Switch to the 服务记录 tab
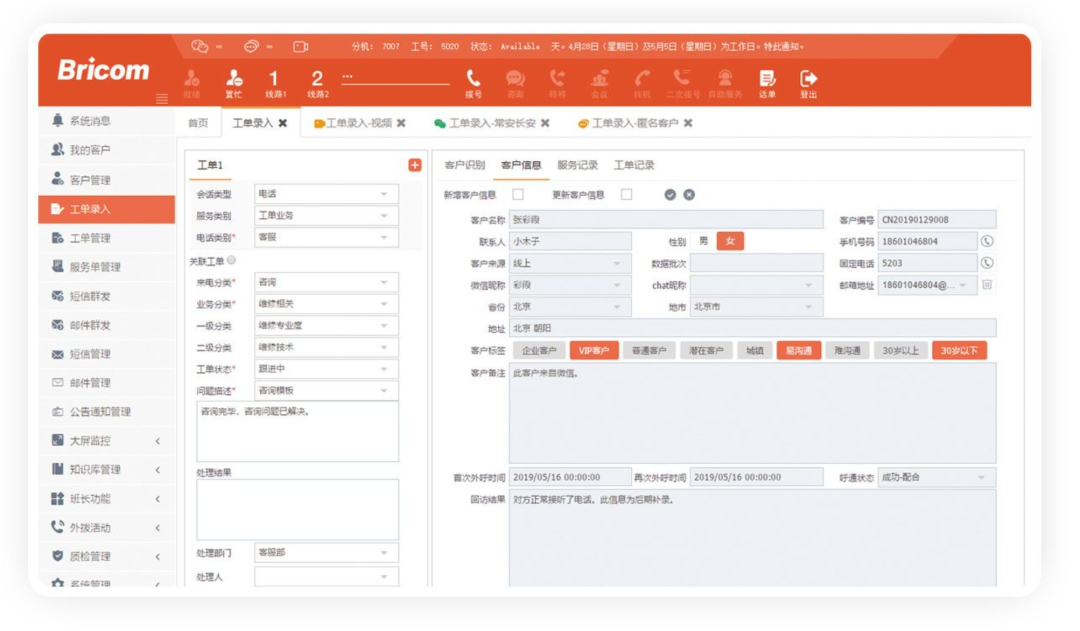Image resolution: width=1080 pixels, height=631 pixels. pos(577,165)
